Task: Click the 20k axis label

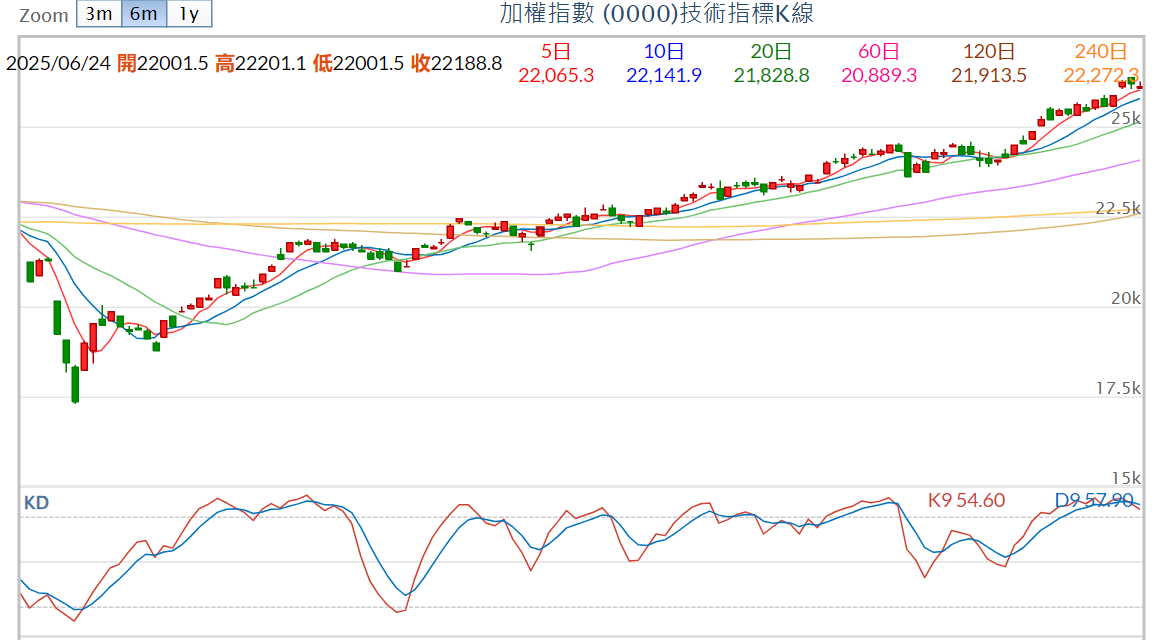Action: (x=1125, y=299)
